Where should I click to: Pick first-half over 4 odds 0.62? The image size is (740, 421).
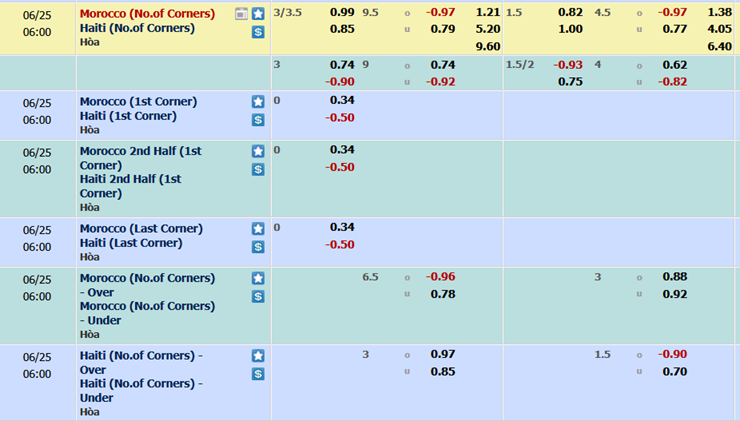675,65
